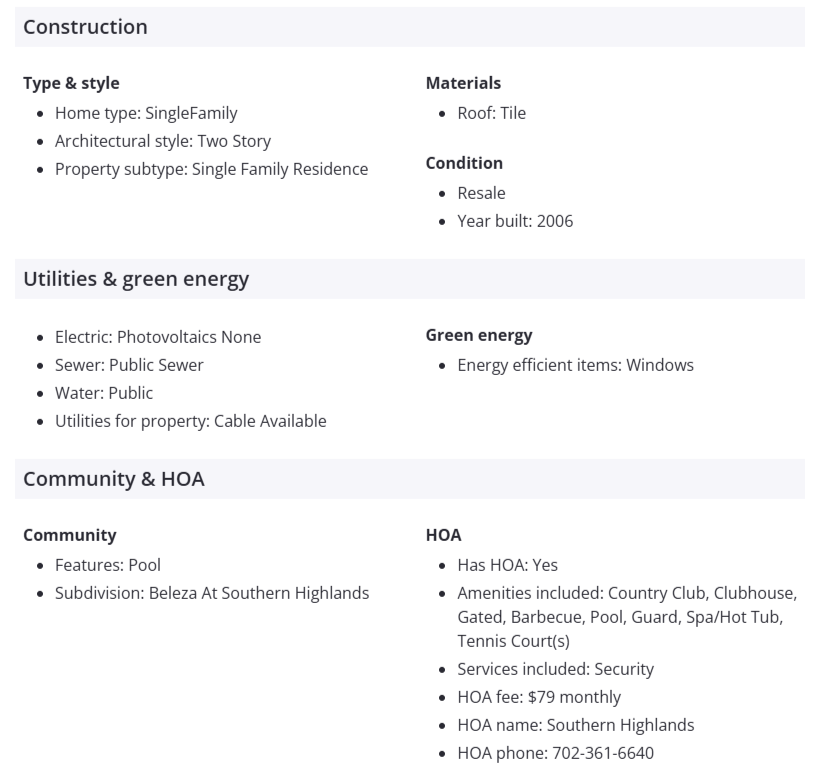This screenshot has height=766, width=838.
Task: Click the Architectural style: Two Story item
Action: click(163, 141)
